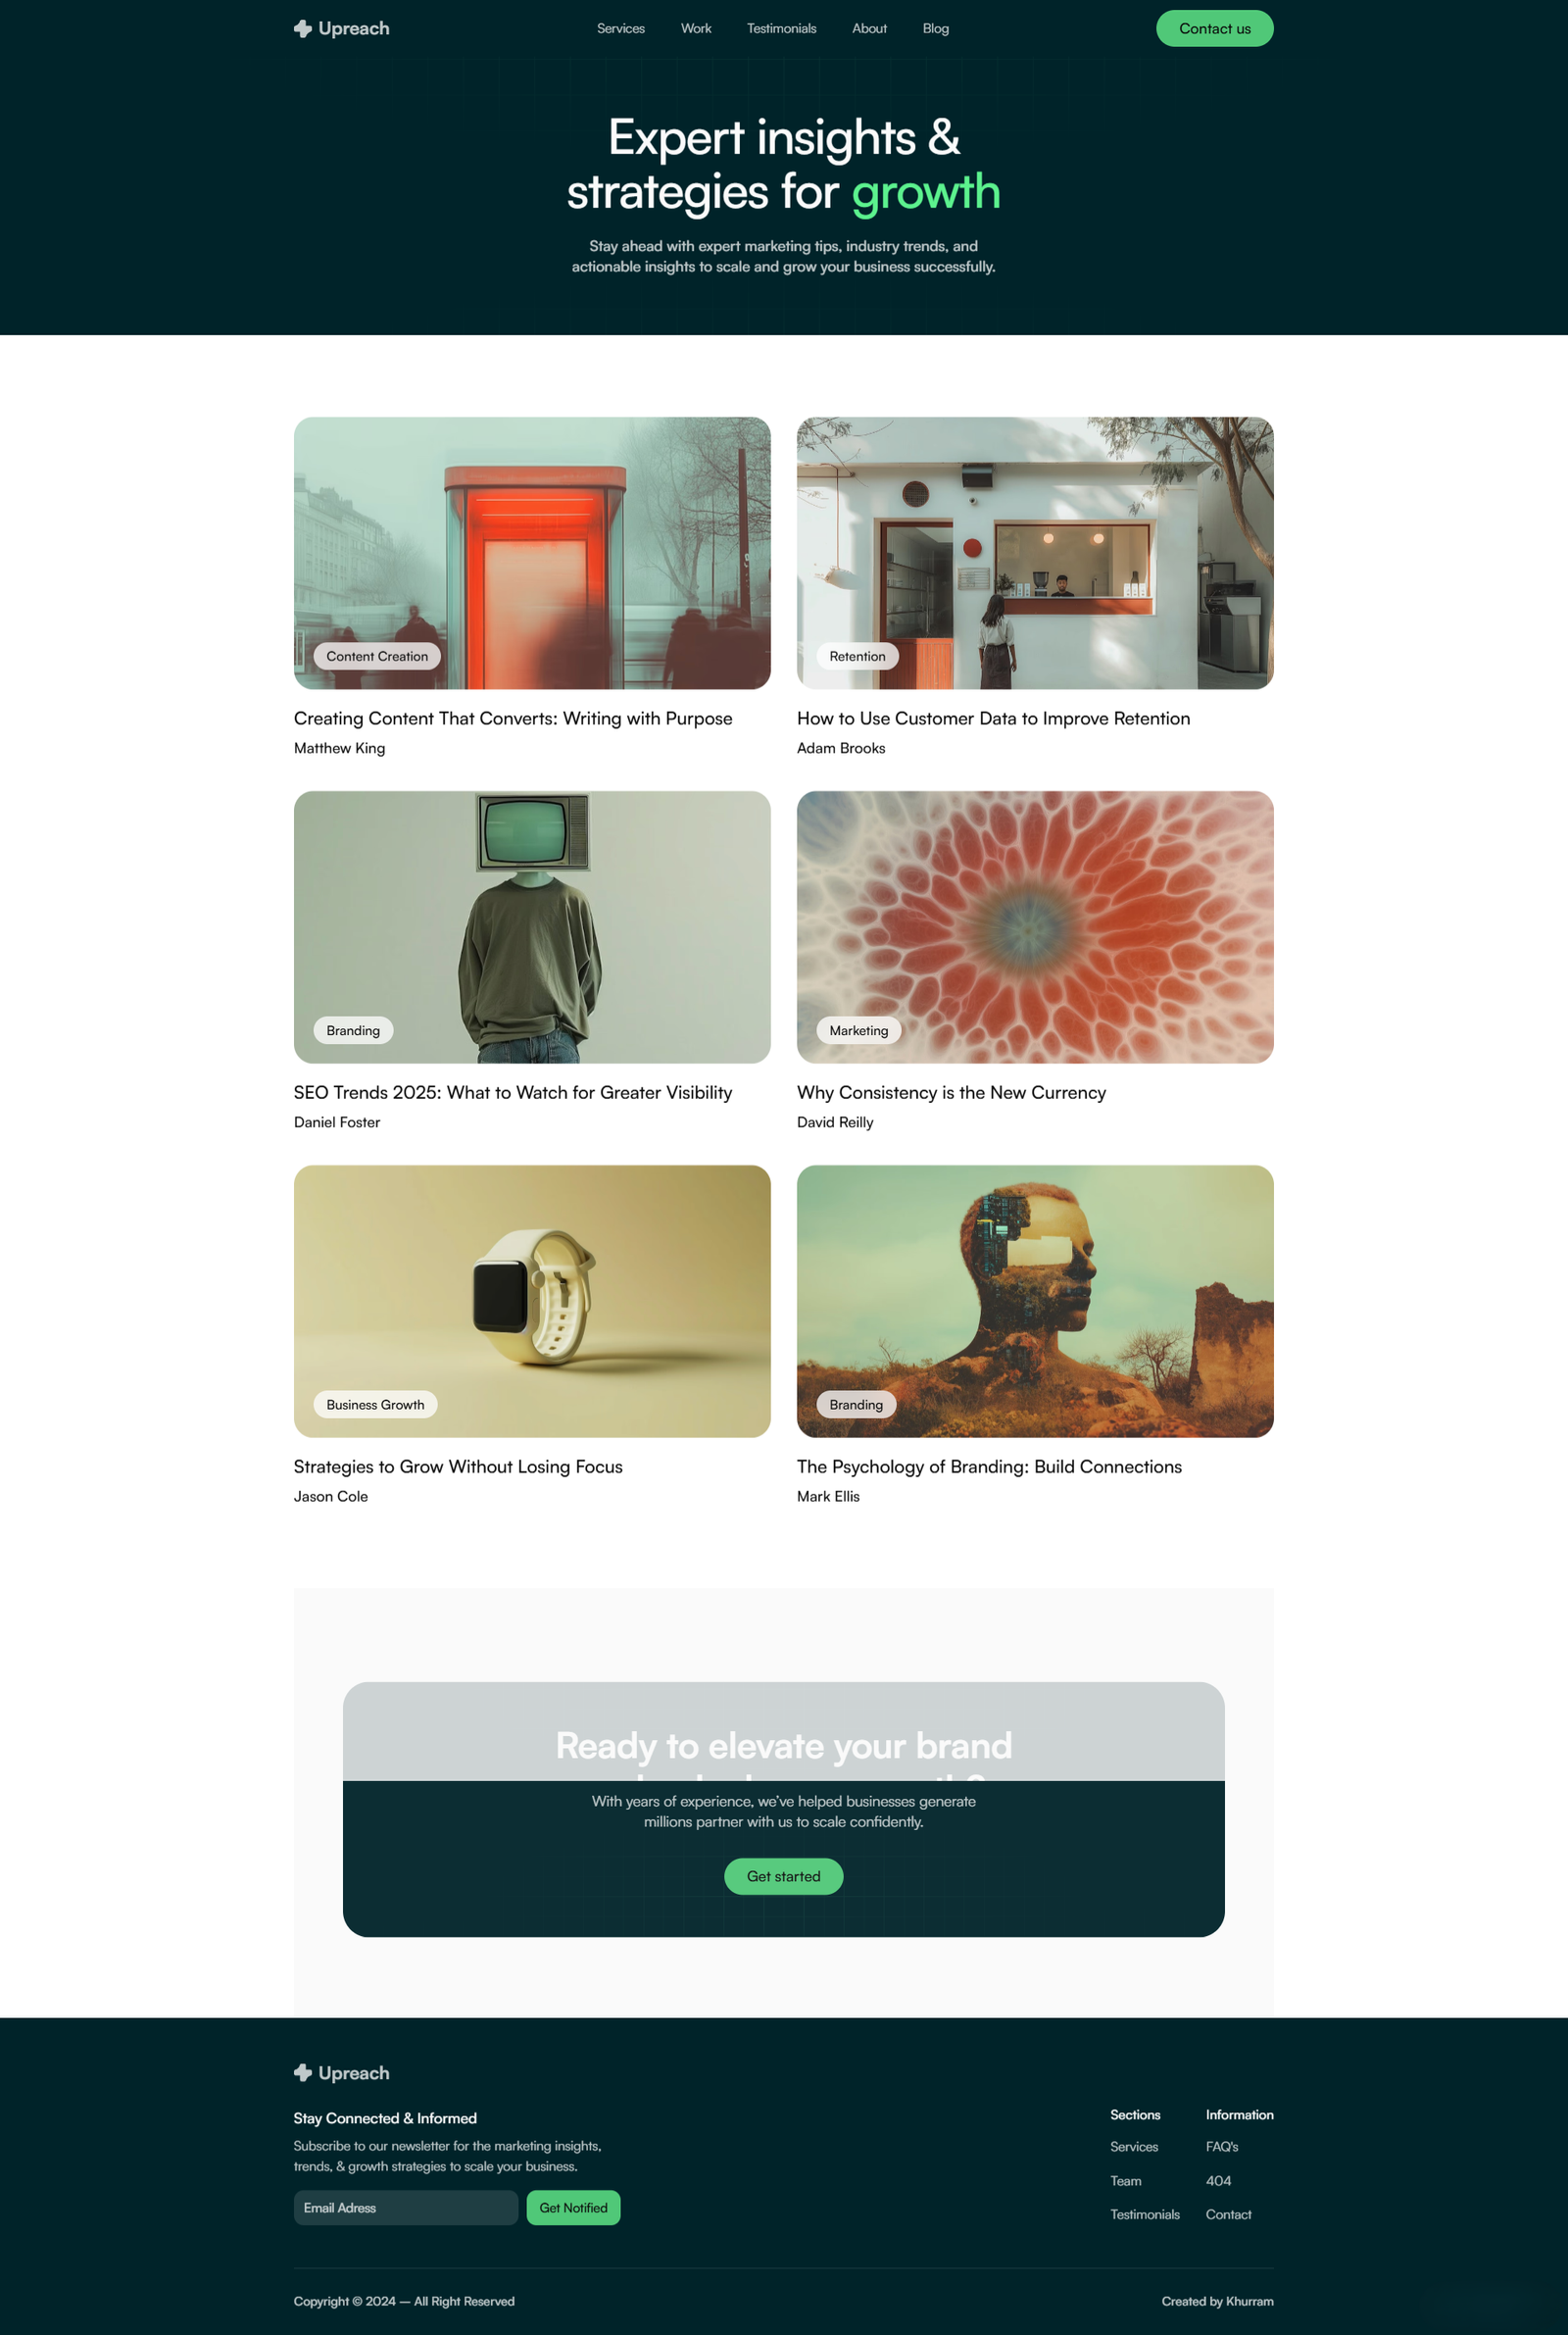This screenshot has height=2335, width=1568.
Task: Click the Contact us button
Action: [1214, 29]
